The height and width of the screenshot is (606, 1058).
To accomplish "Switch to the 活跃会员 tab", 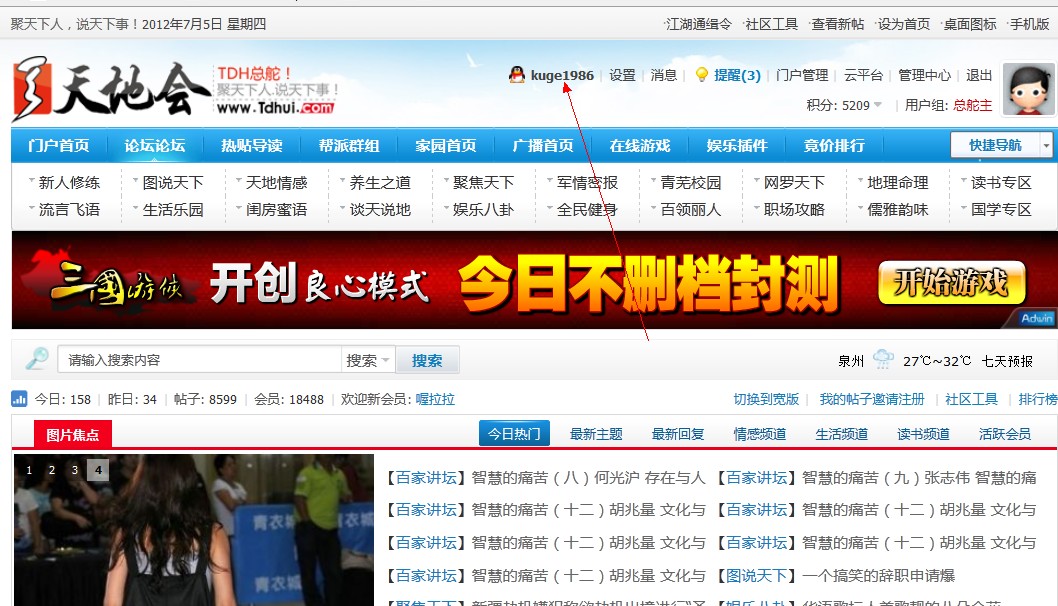I will 1005,434.
